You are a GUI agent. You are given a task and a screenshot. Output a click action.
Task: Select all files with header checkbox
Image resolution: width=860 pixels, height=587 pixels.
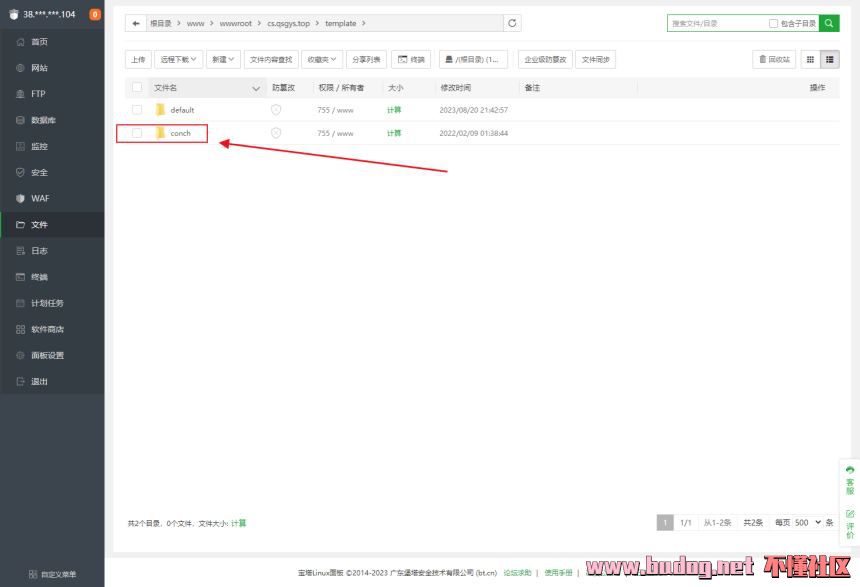point(137,87)
